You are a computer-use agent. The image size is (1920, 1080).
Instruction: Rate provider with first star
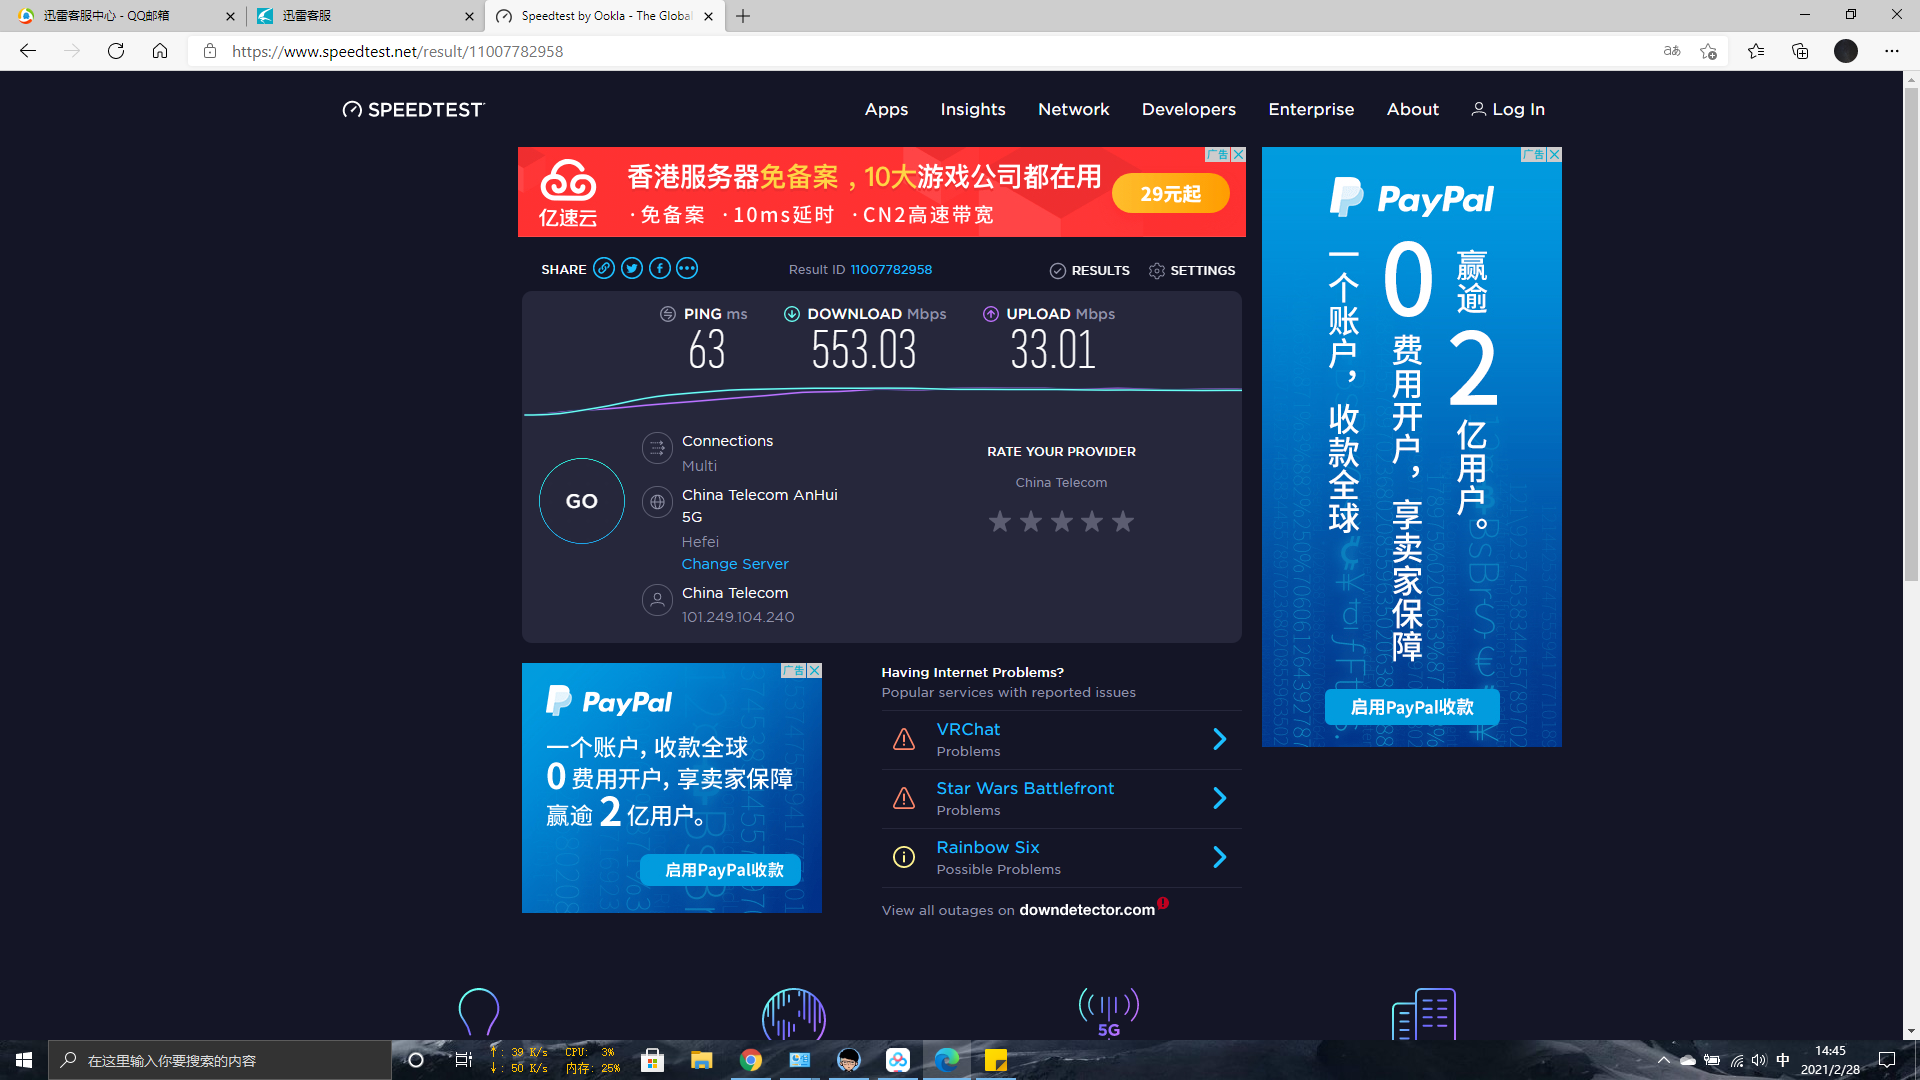1000,521
